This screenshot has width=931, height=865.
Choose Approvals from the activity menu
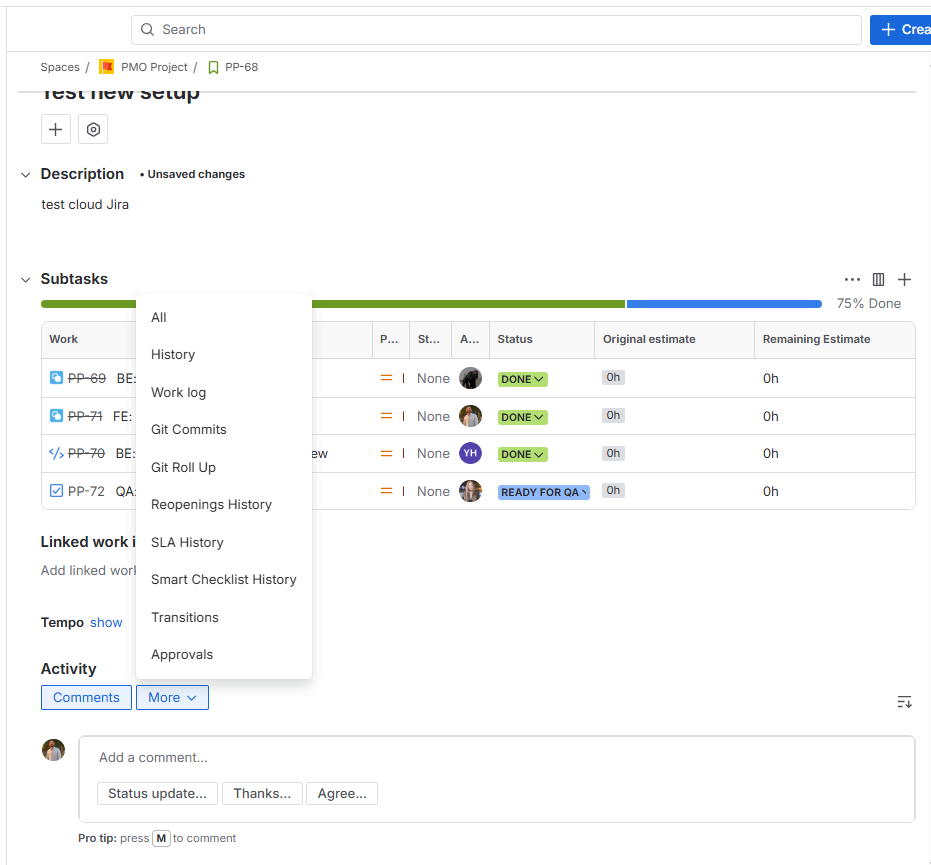224,654
